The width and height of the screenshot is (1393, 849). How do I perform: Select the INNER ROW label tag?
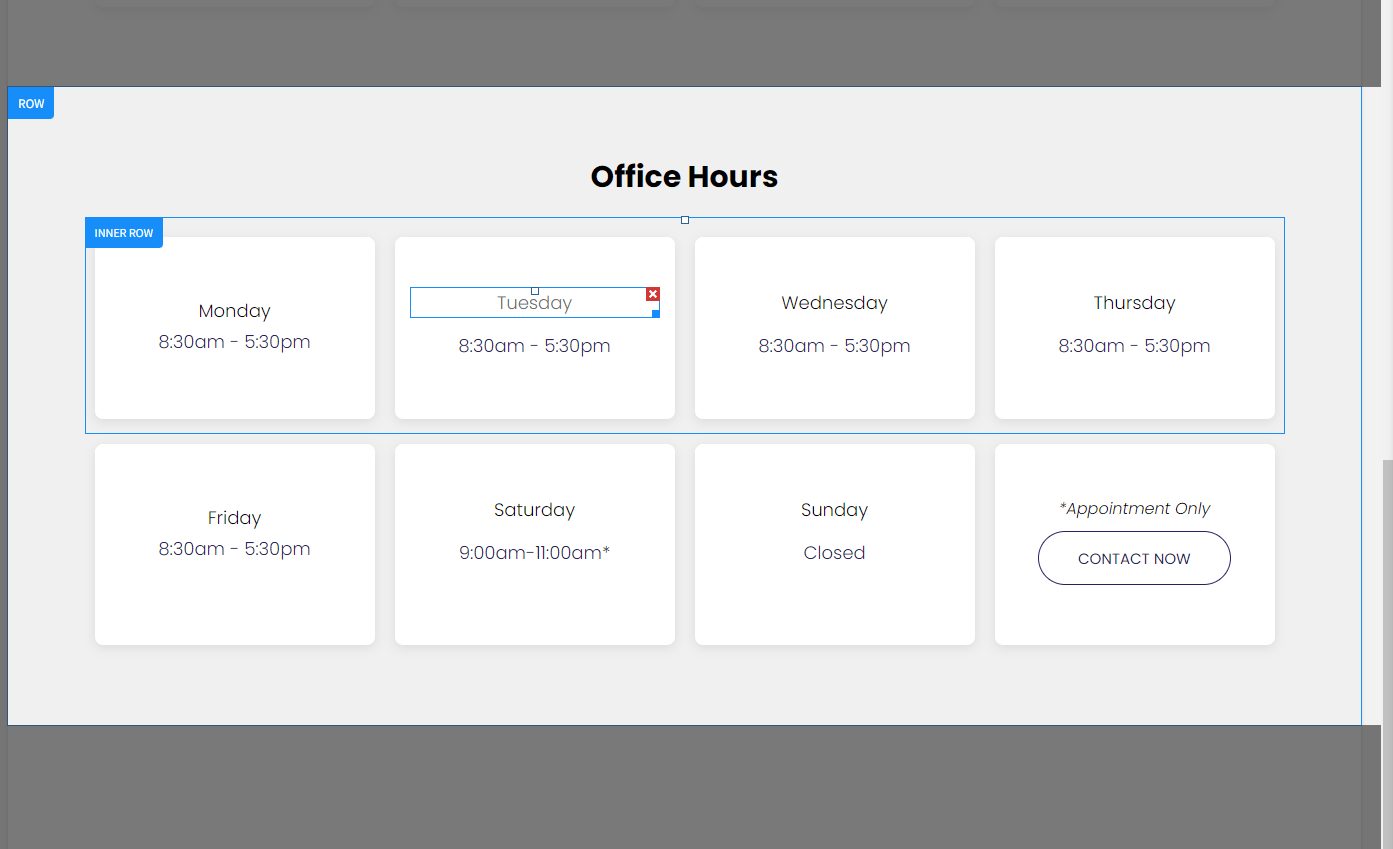click(x=124, y=233)
